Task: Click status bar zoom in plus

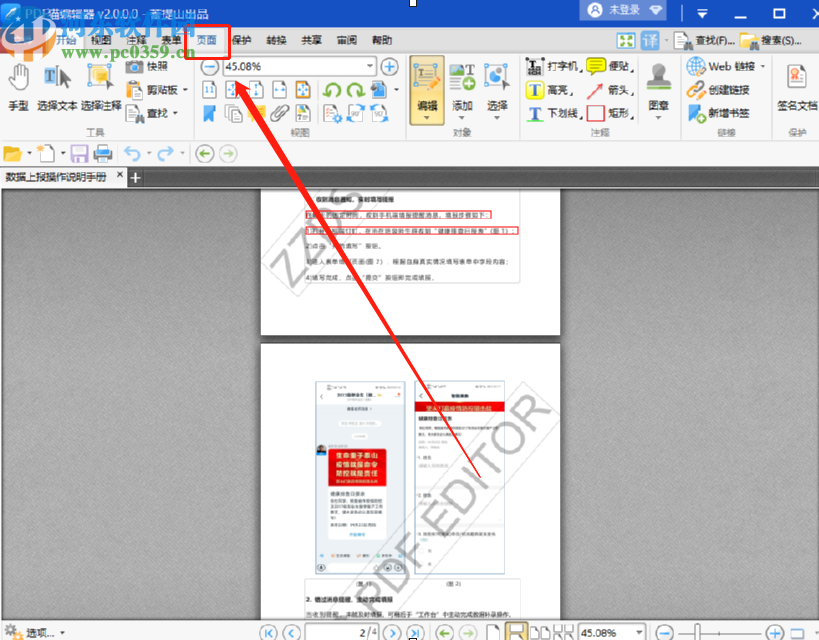Action: pyautogui.click(x=775, y=633)
